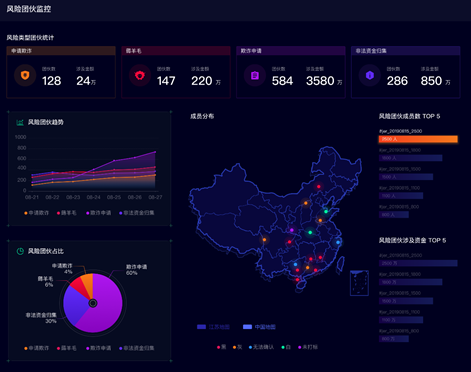Select the 1800人 bar in members ranking
471x372 pixels.
tap(411, 158)
